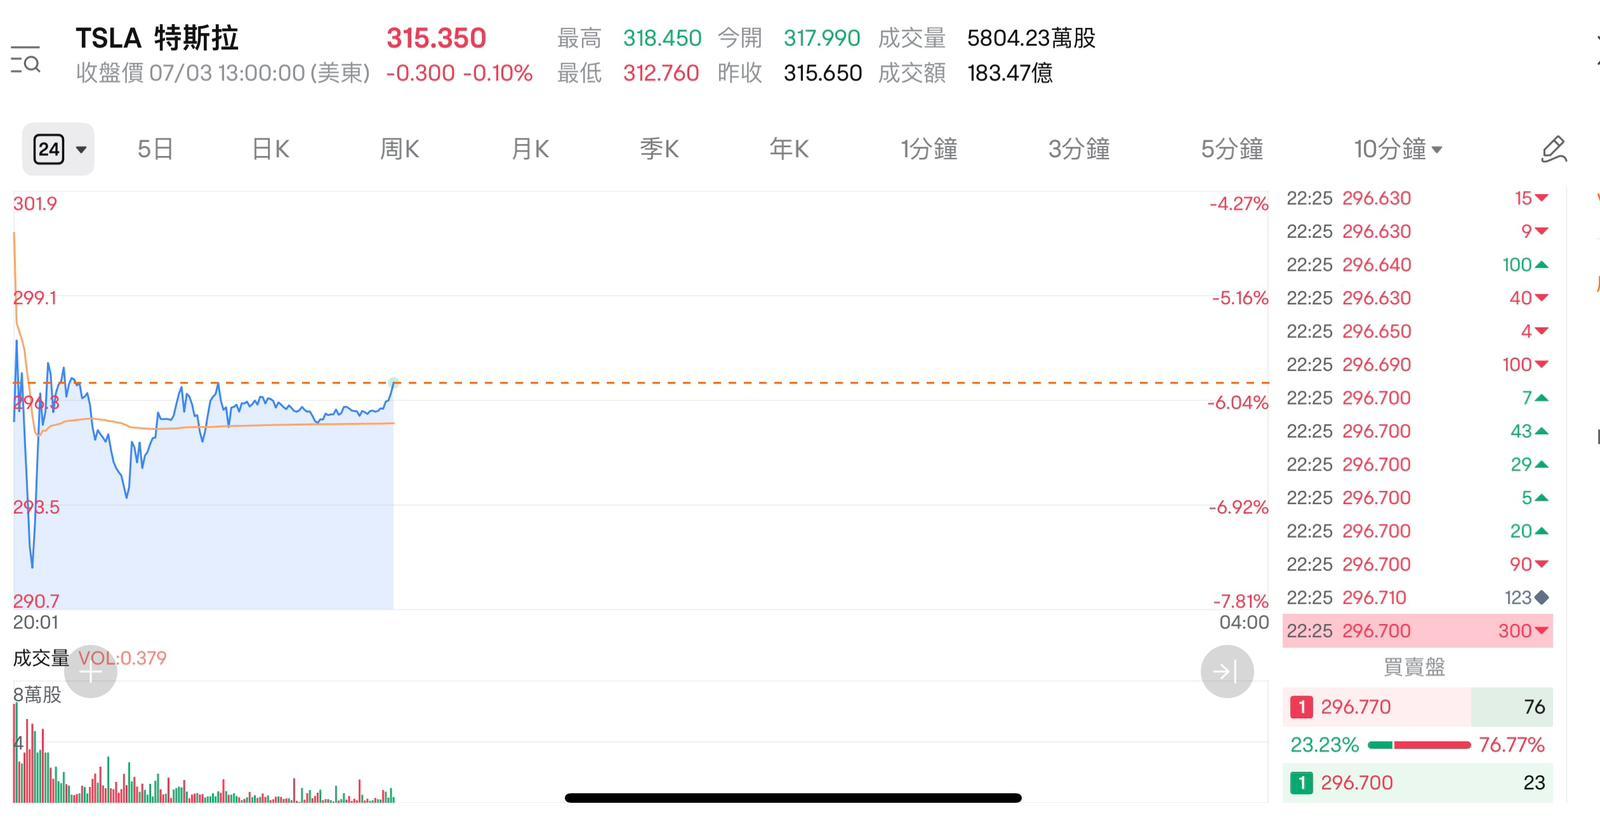Viewport: 1600px width, 818px height.
Task: Open the 1分鐘 chart view
Action: [x=929, y=149]
